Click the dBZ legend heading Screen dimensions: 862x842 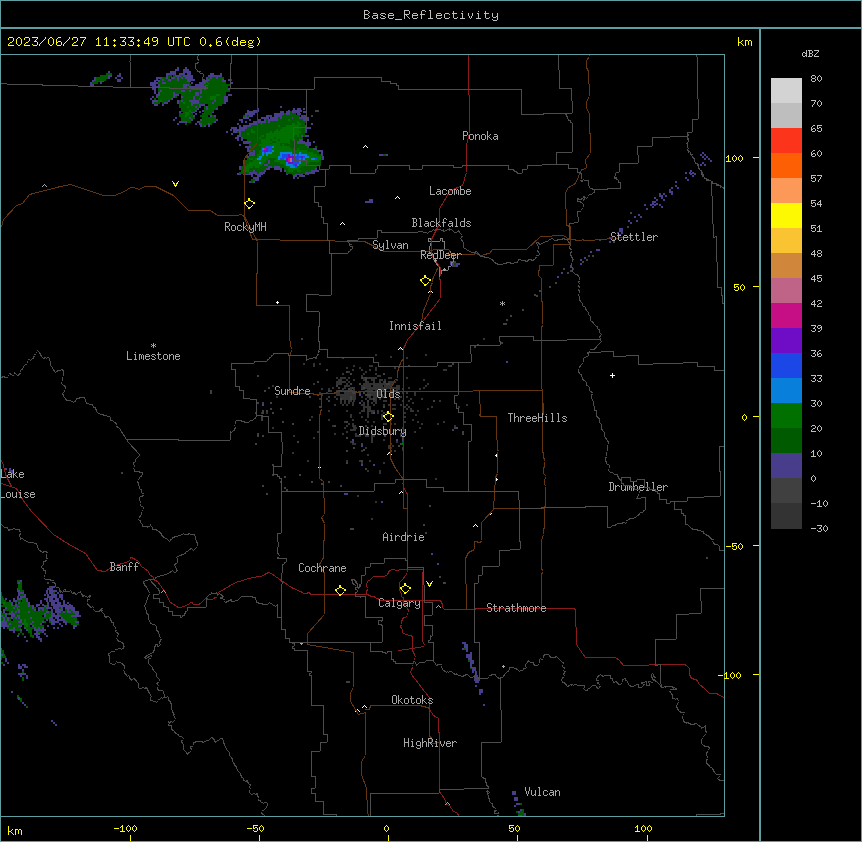(x=810, y=53)
